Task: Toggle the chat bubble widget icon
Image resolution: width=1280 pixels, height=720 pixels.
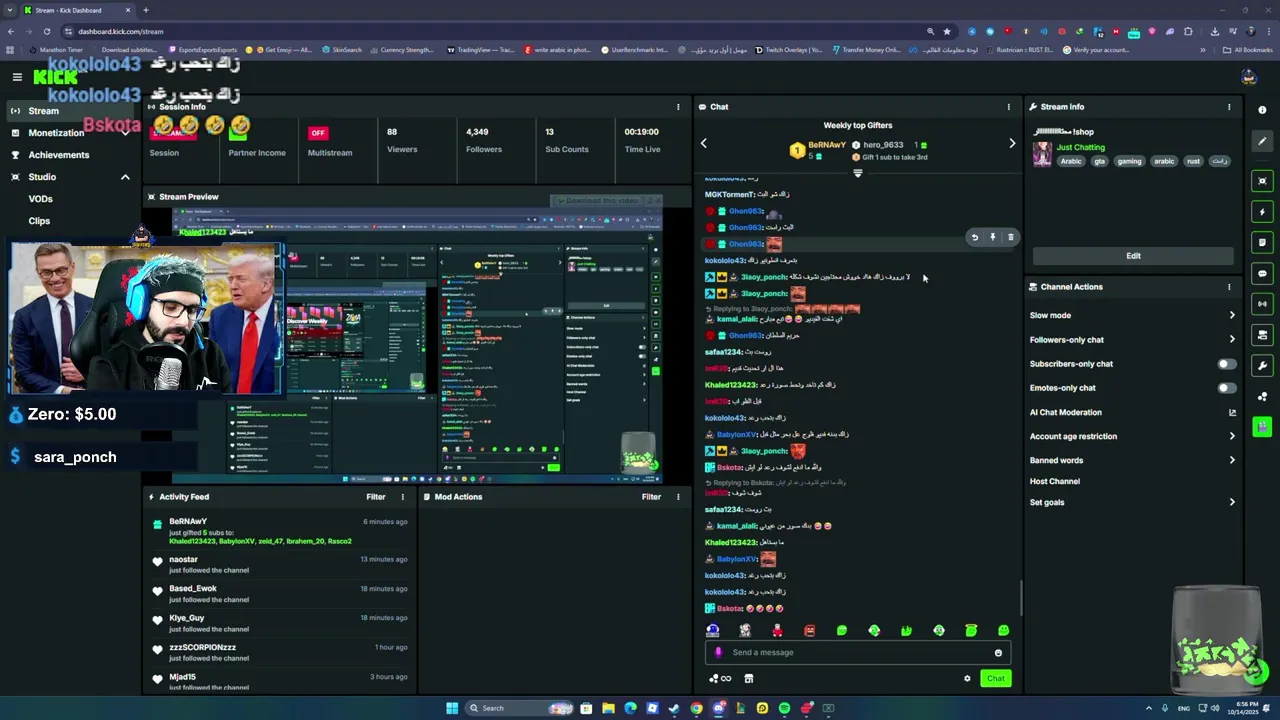Action: click(x=1262, y=274)
